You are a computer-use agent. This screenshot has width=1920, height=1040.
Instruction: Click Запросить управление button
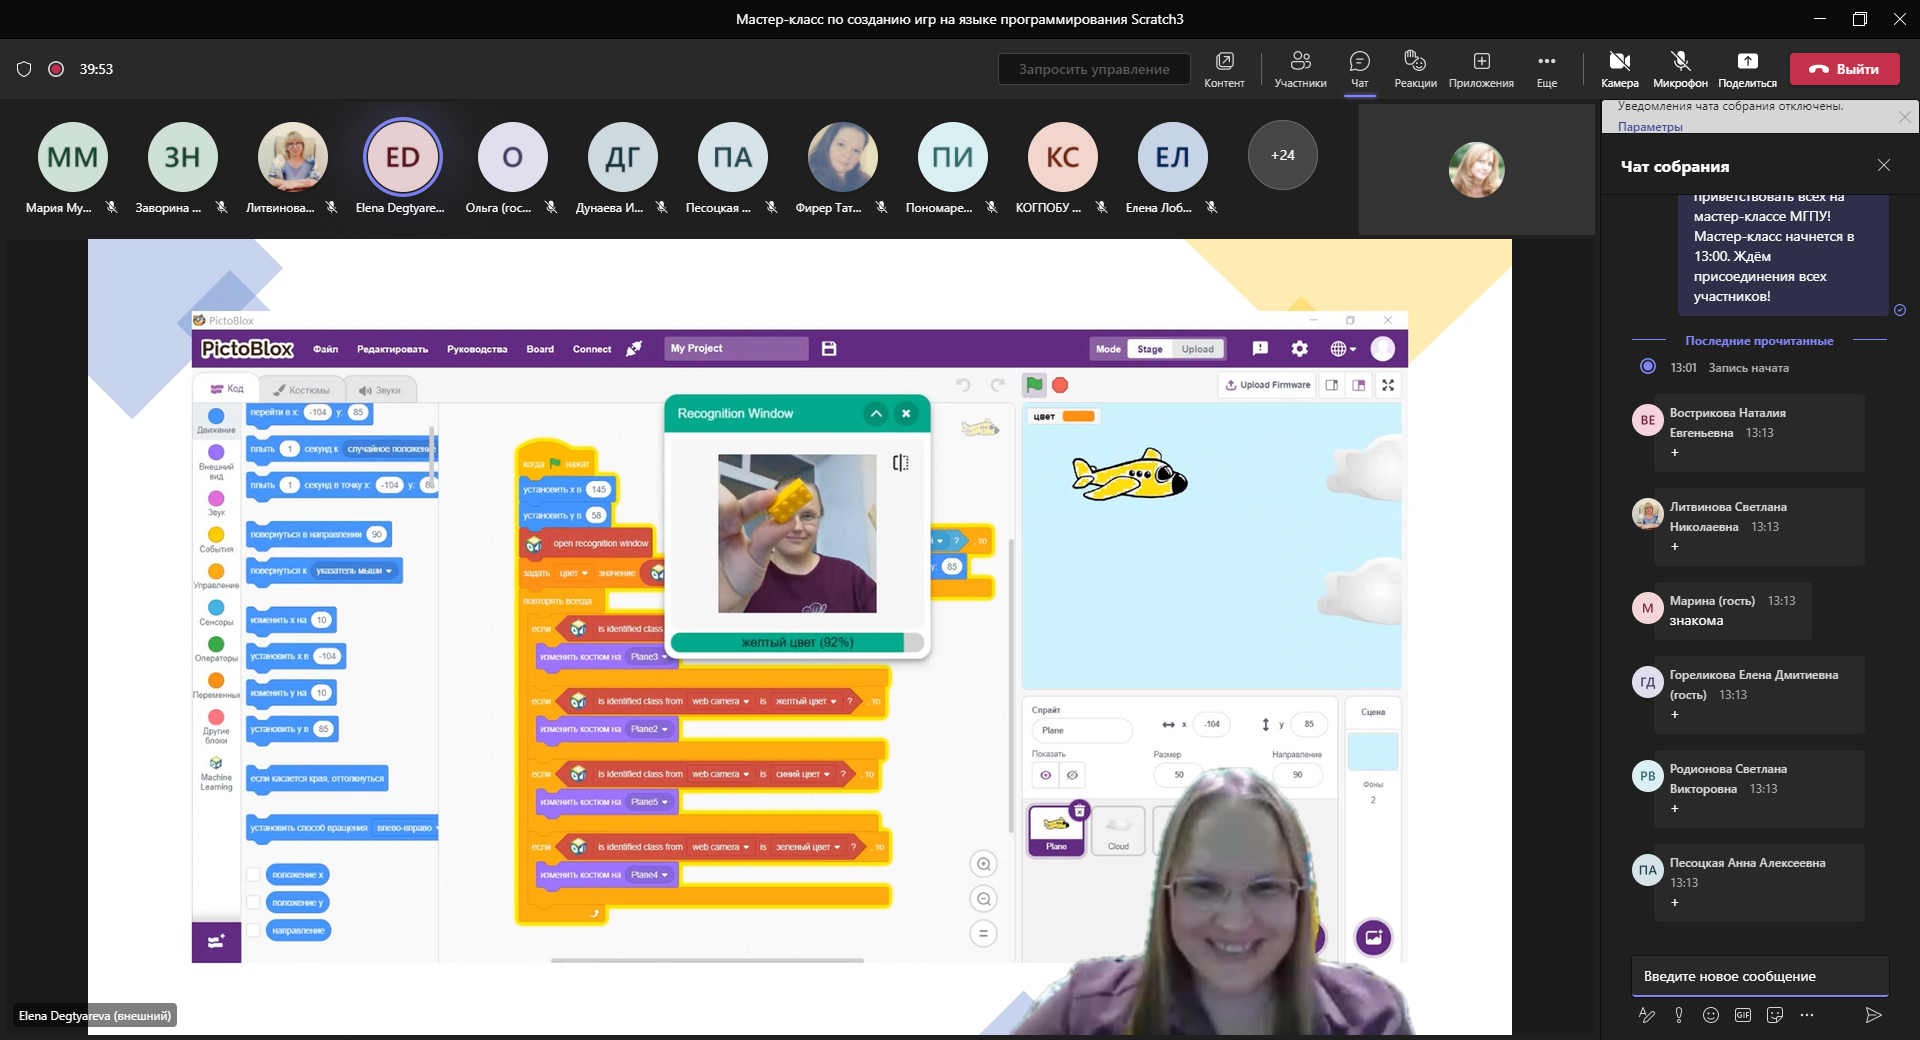(x=1094, y=69)
